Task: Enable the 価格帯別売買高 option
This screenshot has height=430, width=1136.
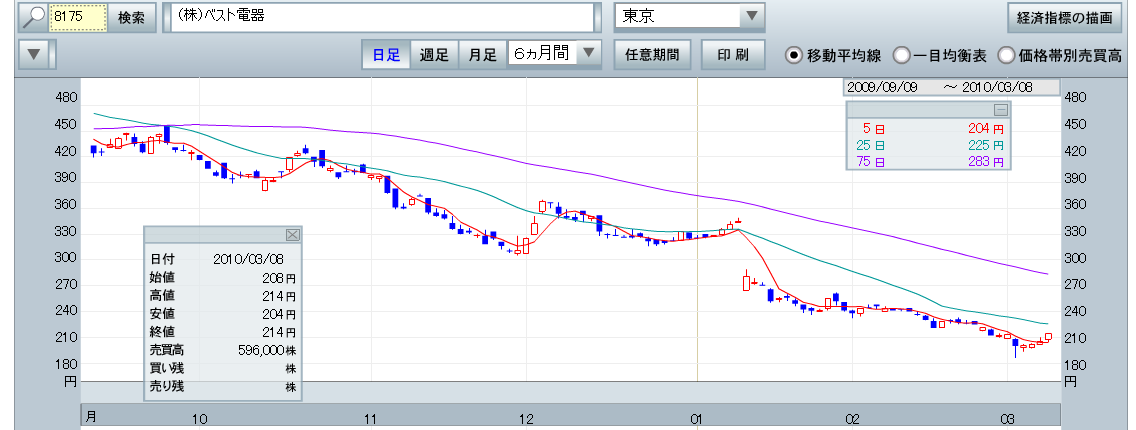Action: tap(1006, 55)
